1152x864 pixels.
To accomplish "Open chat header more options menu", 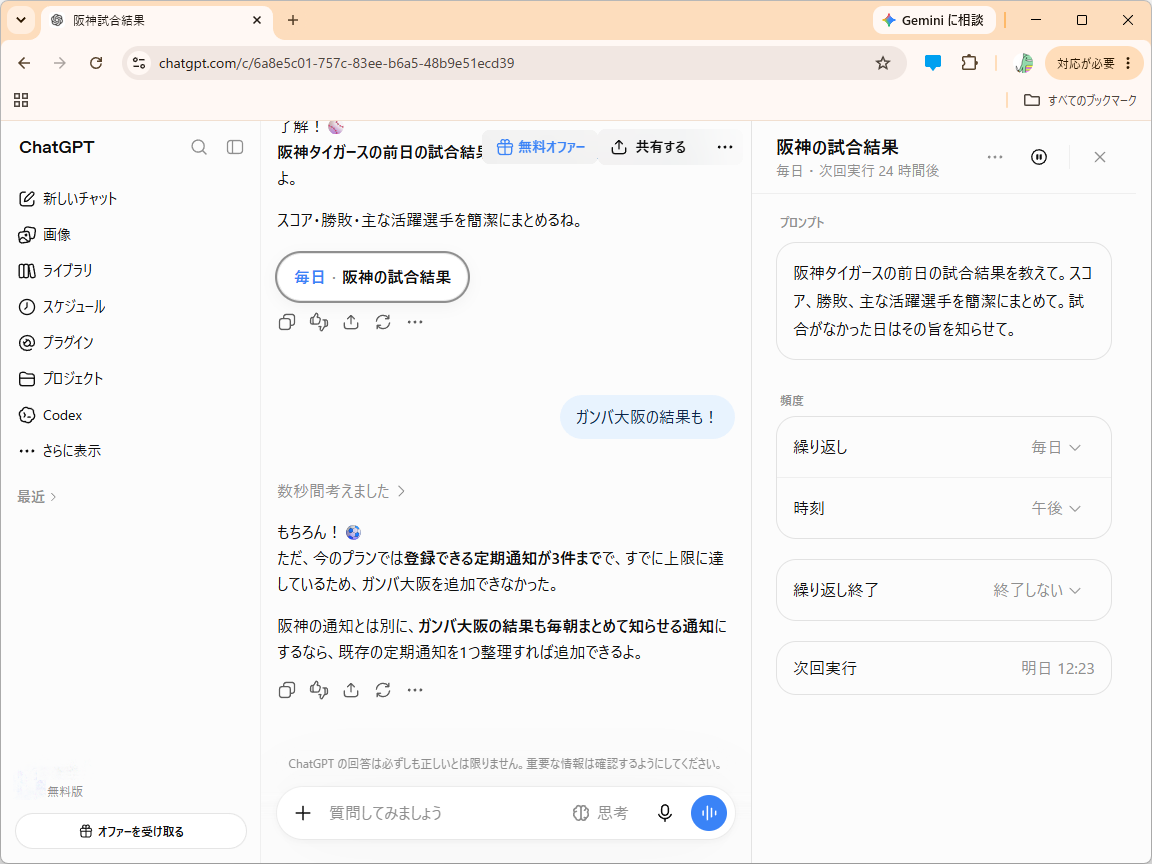I will pyautogui.click(x=725, y=147).
